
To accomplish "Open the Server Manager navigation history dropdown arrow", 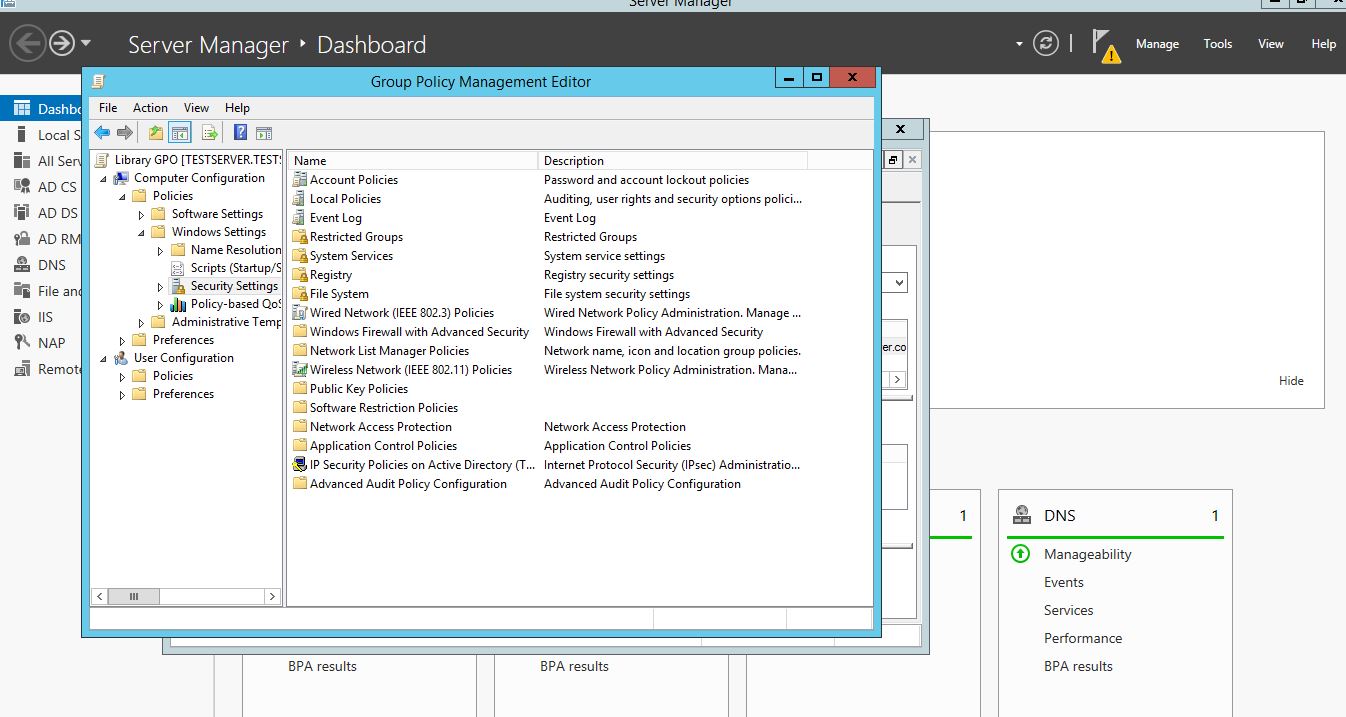I will click(86, 43).
